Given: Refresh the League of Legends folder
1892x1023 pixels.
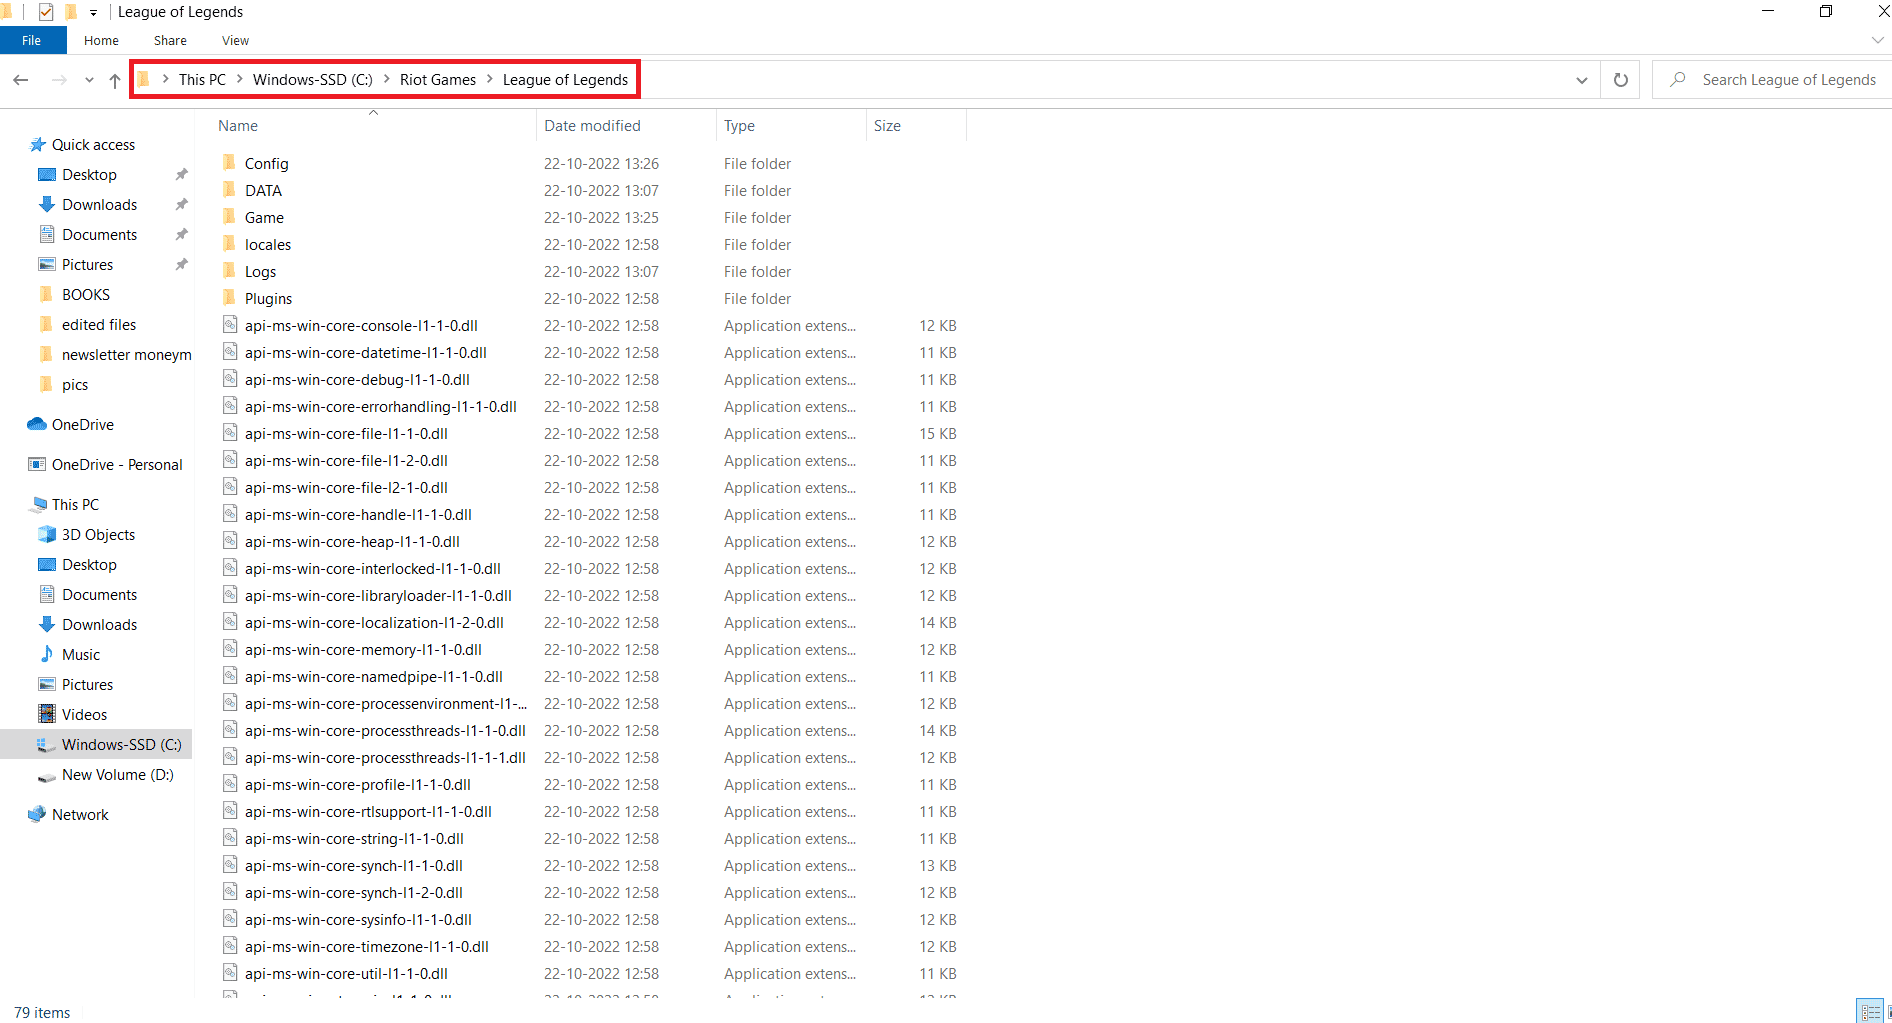Looking at the screenshot, I should [x=1621, y=80].
